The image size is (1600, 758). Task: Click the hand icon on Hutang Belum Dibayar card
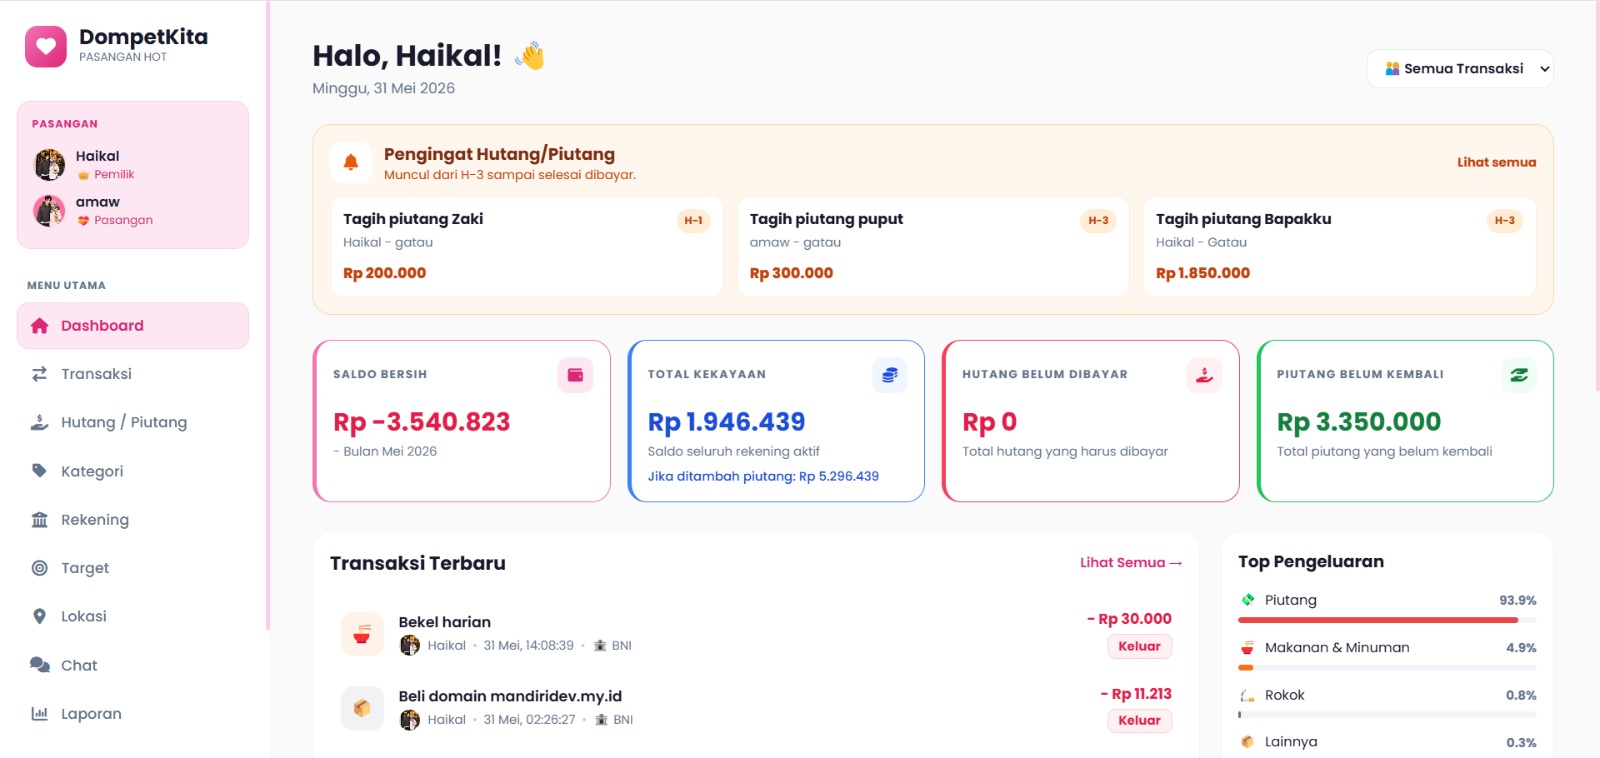coord(1204,375)
